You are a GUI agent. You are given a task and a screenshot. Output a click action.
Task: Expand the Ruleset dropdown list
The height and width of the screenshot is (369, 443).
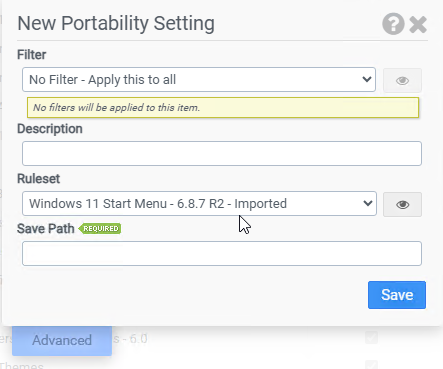point(199,203)
